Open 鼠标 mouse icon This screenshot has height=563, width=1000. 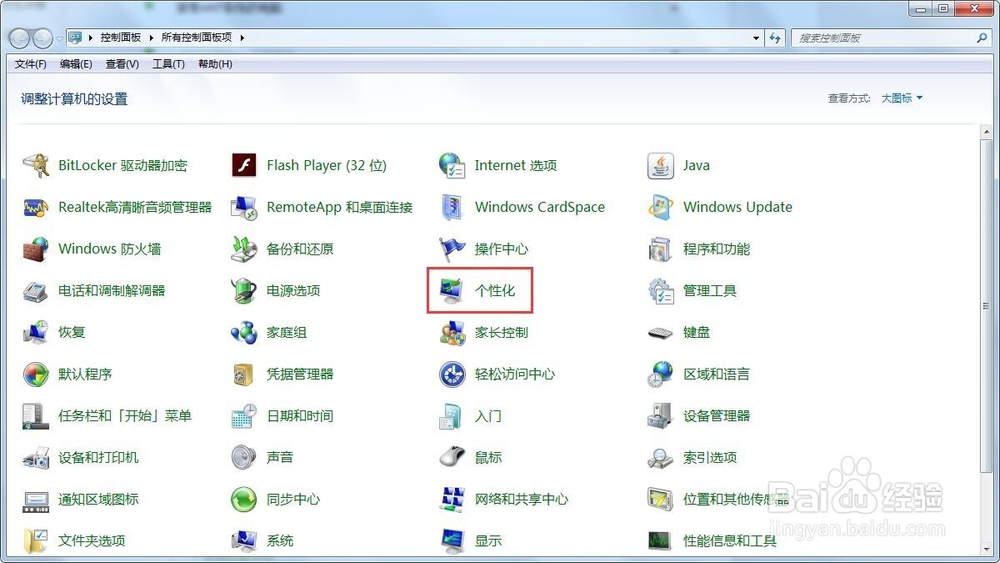point(452,458)
